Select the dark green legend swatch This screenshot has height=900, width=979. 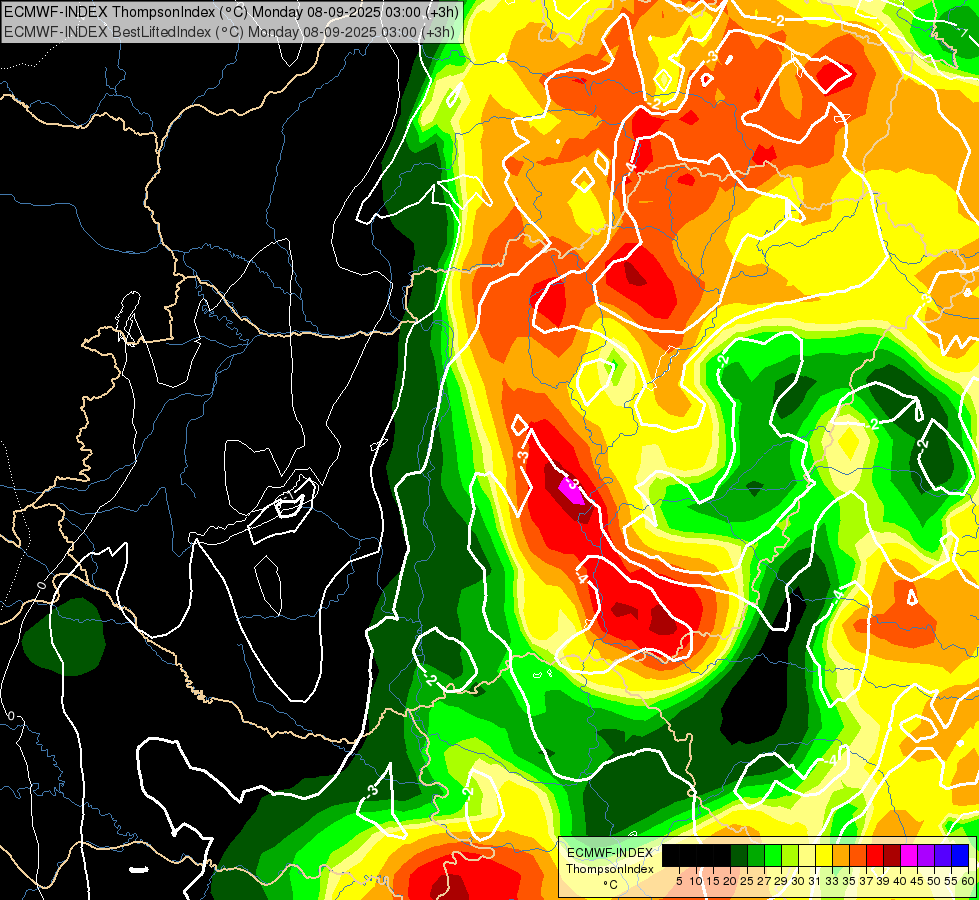point(739,856)
